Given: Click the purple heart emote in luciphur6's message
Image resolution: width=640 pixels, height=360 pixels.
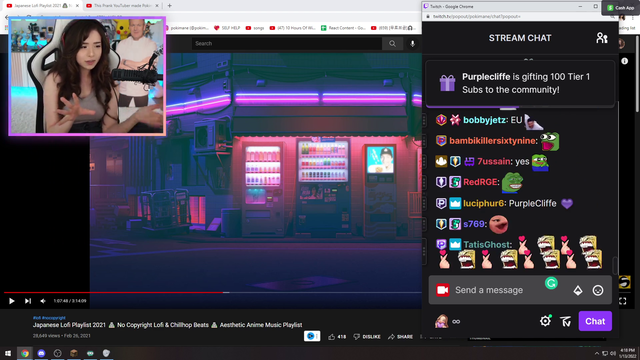Looking at the screenshot, I should 567,203.
